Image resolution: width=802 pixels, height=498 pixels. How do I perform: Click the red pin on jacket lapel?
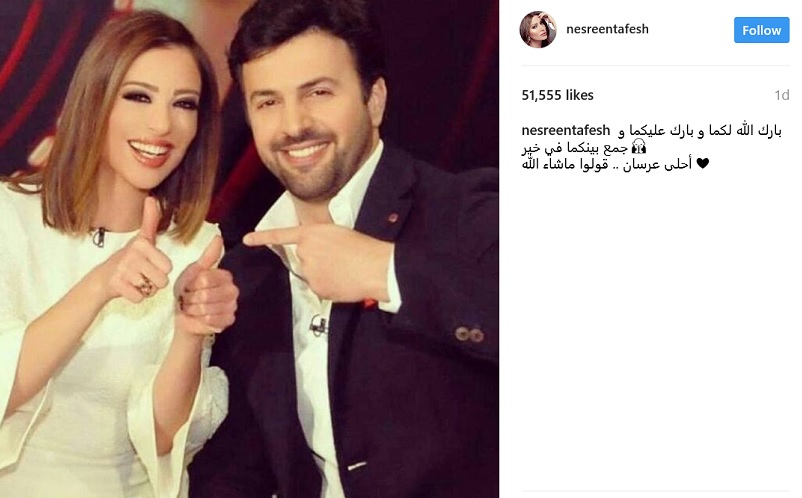tap(392, 218)
